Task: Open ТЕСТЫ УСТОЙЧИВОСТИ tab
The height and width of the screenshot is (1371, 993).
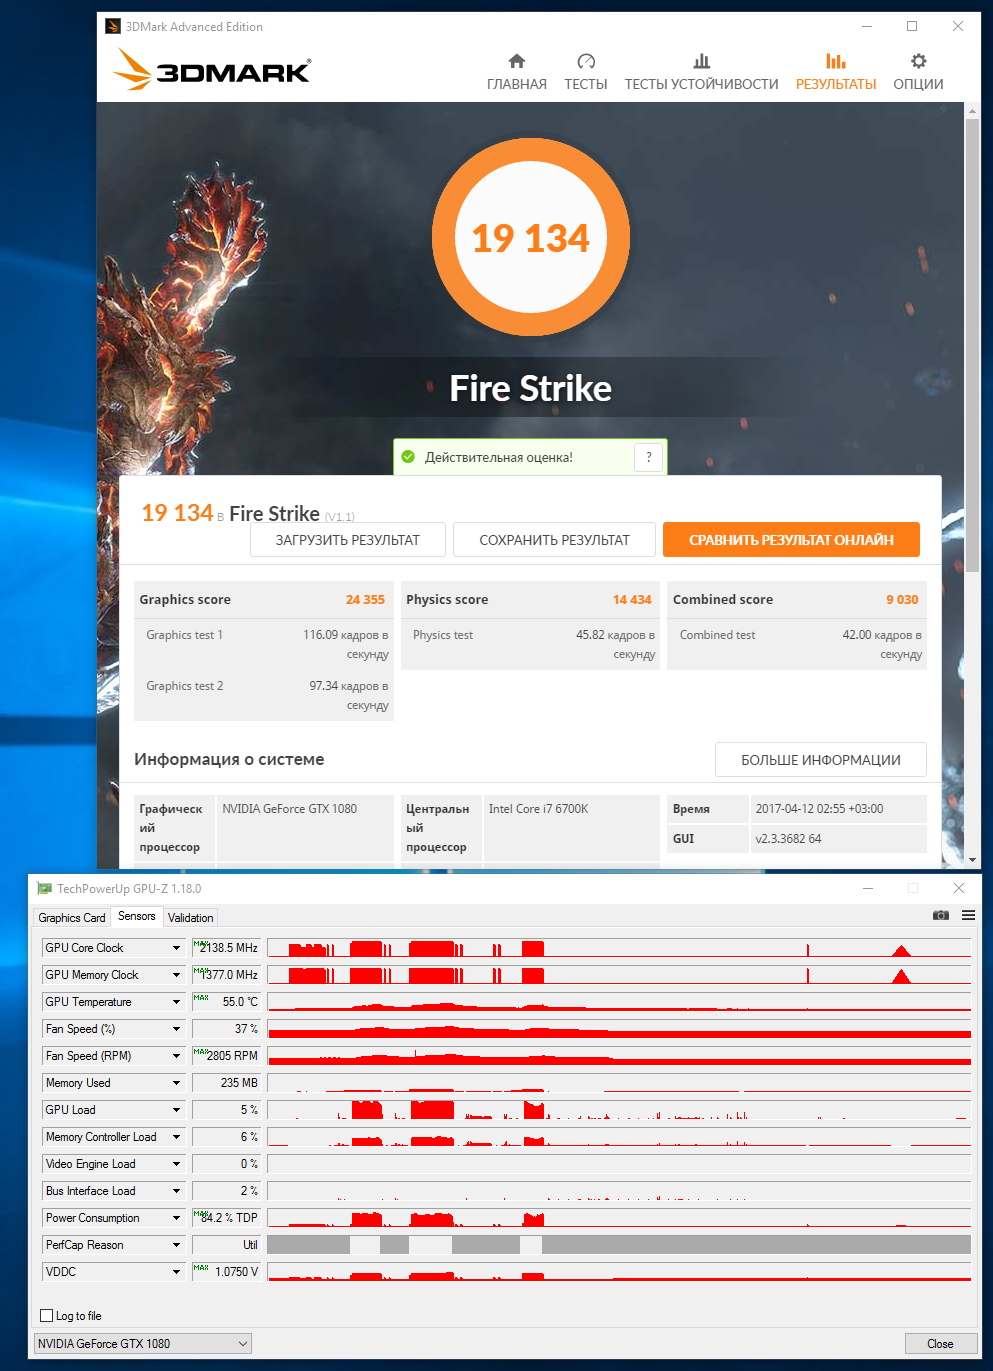Action: pyautogui.click(x=701, y=73)
